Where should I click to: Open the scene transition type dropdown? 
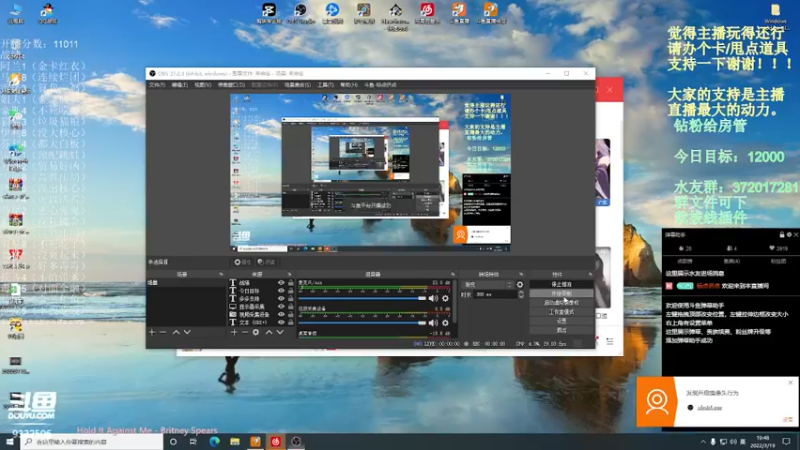pos(487,284)
